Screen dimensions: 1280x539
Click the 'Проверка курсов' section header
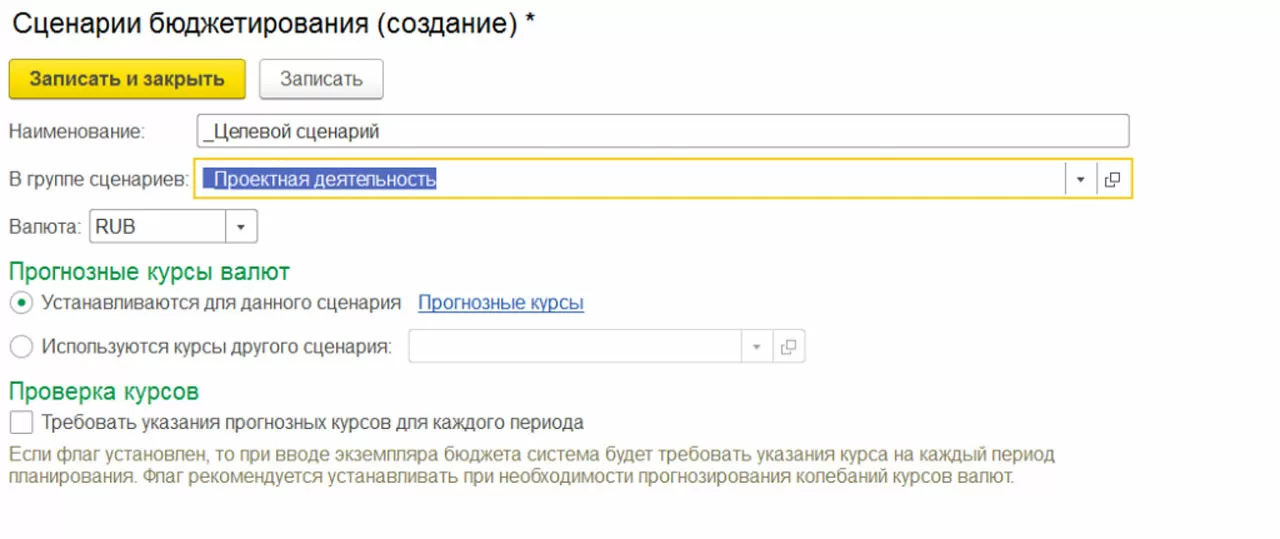point(104,390)
